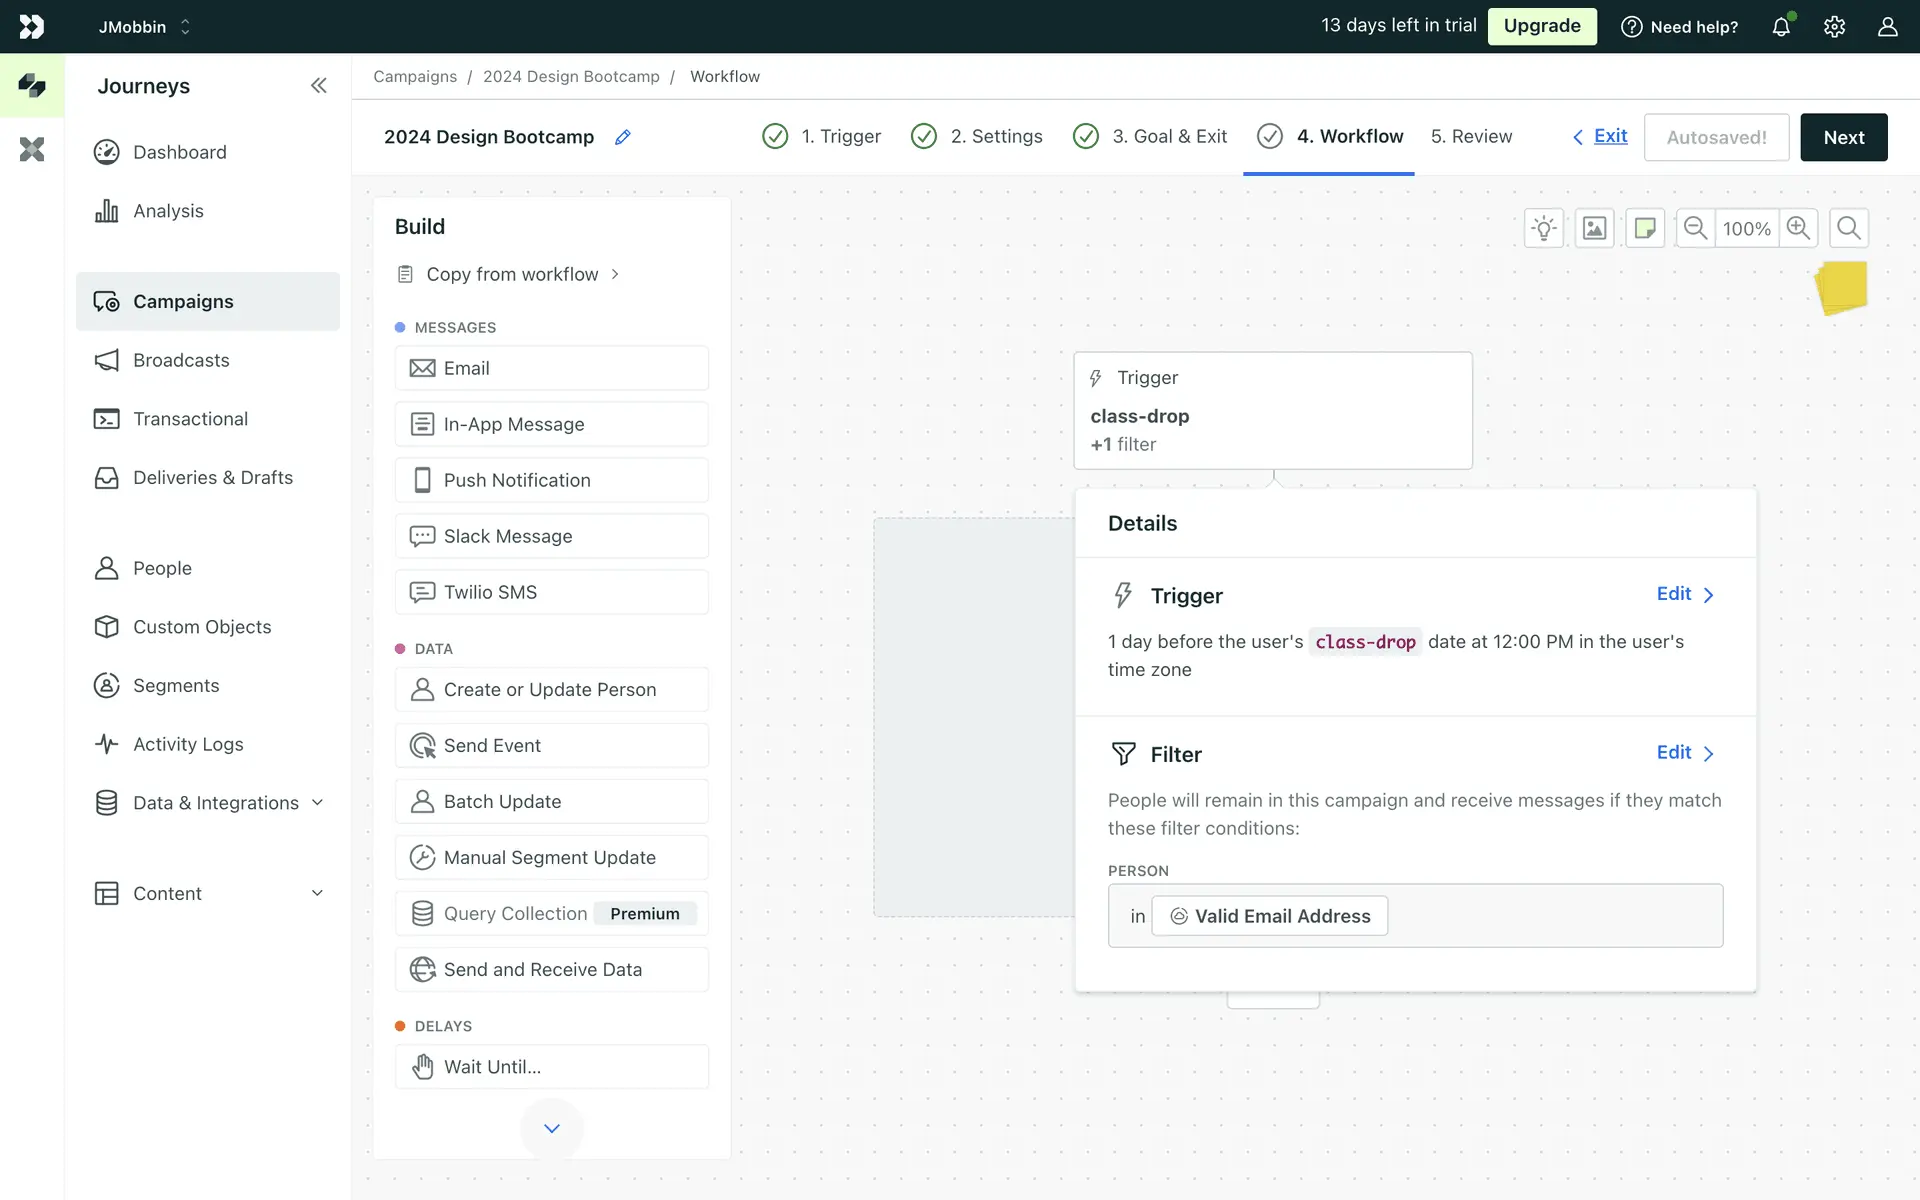Zoom in the workflow canvas
Viewport: 1920px width, 1200px height.
tap(1798, 228)
